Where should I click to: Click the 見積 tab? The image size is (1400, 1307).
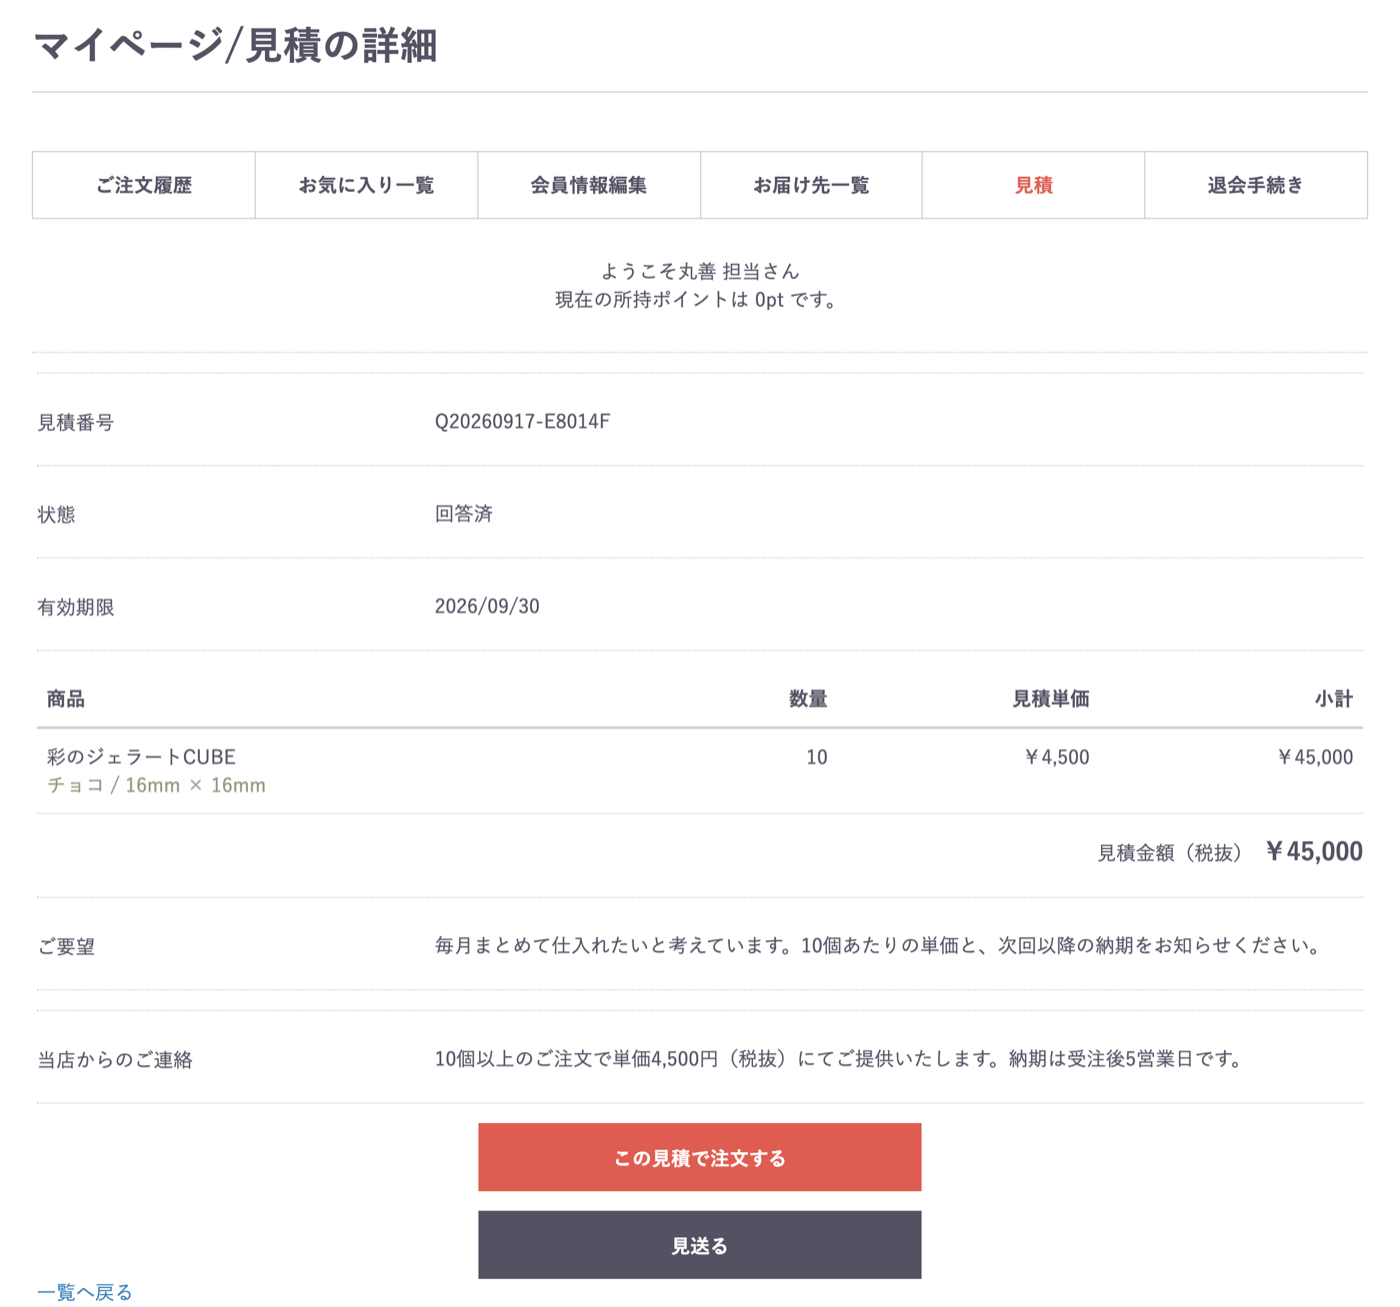[x=1033, y=185]
